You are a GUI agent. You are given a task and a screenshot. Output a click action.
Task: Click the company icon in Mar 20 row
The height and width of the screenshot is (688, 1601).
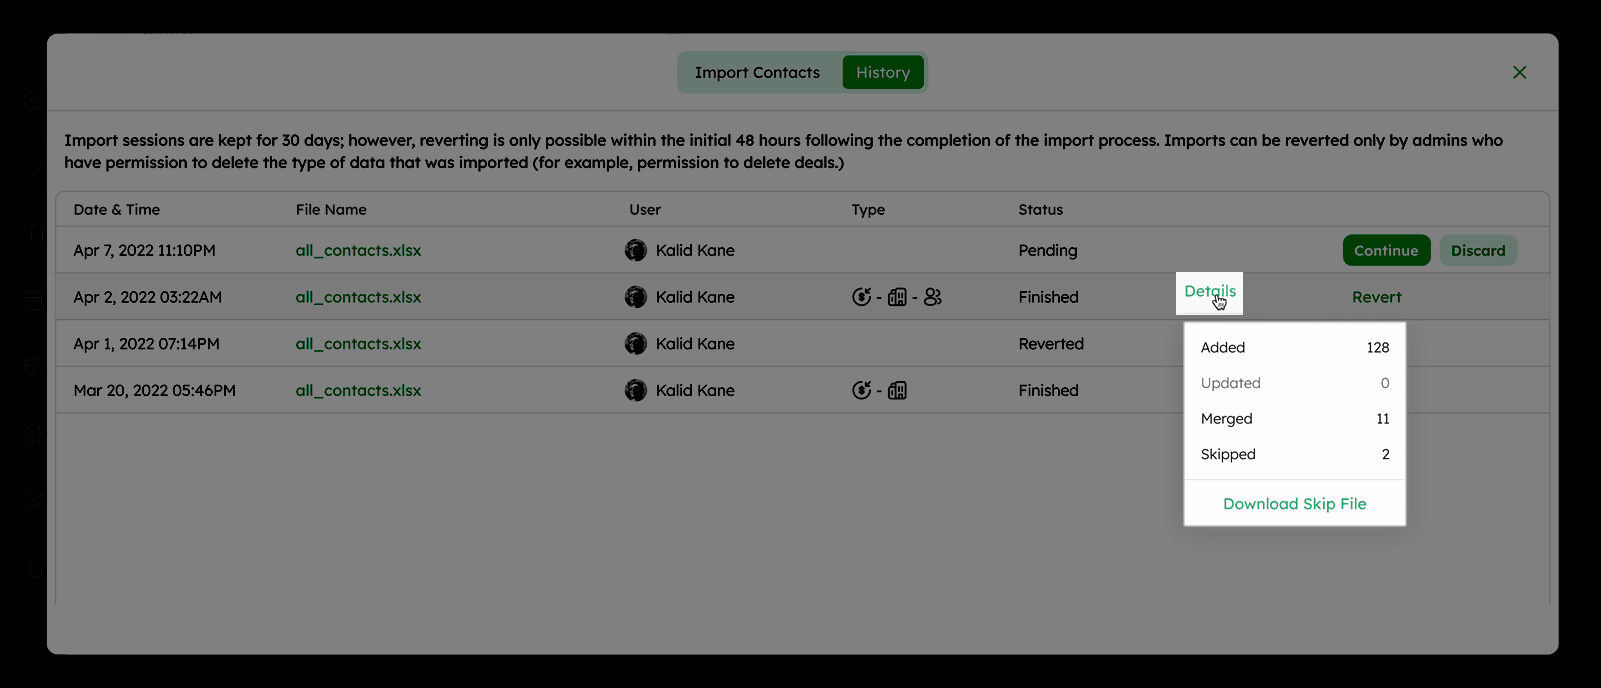pyautogui.click(x=897, y=390)
